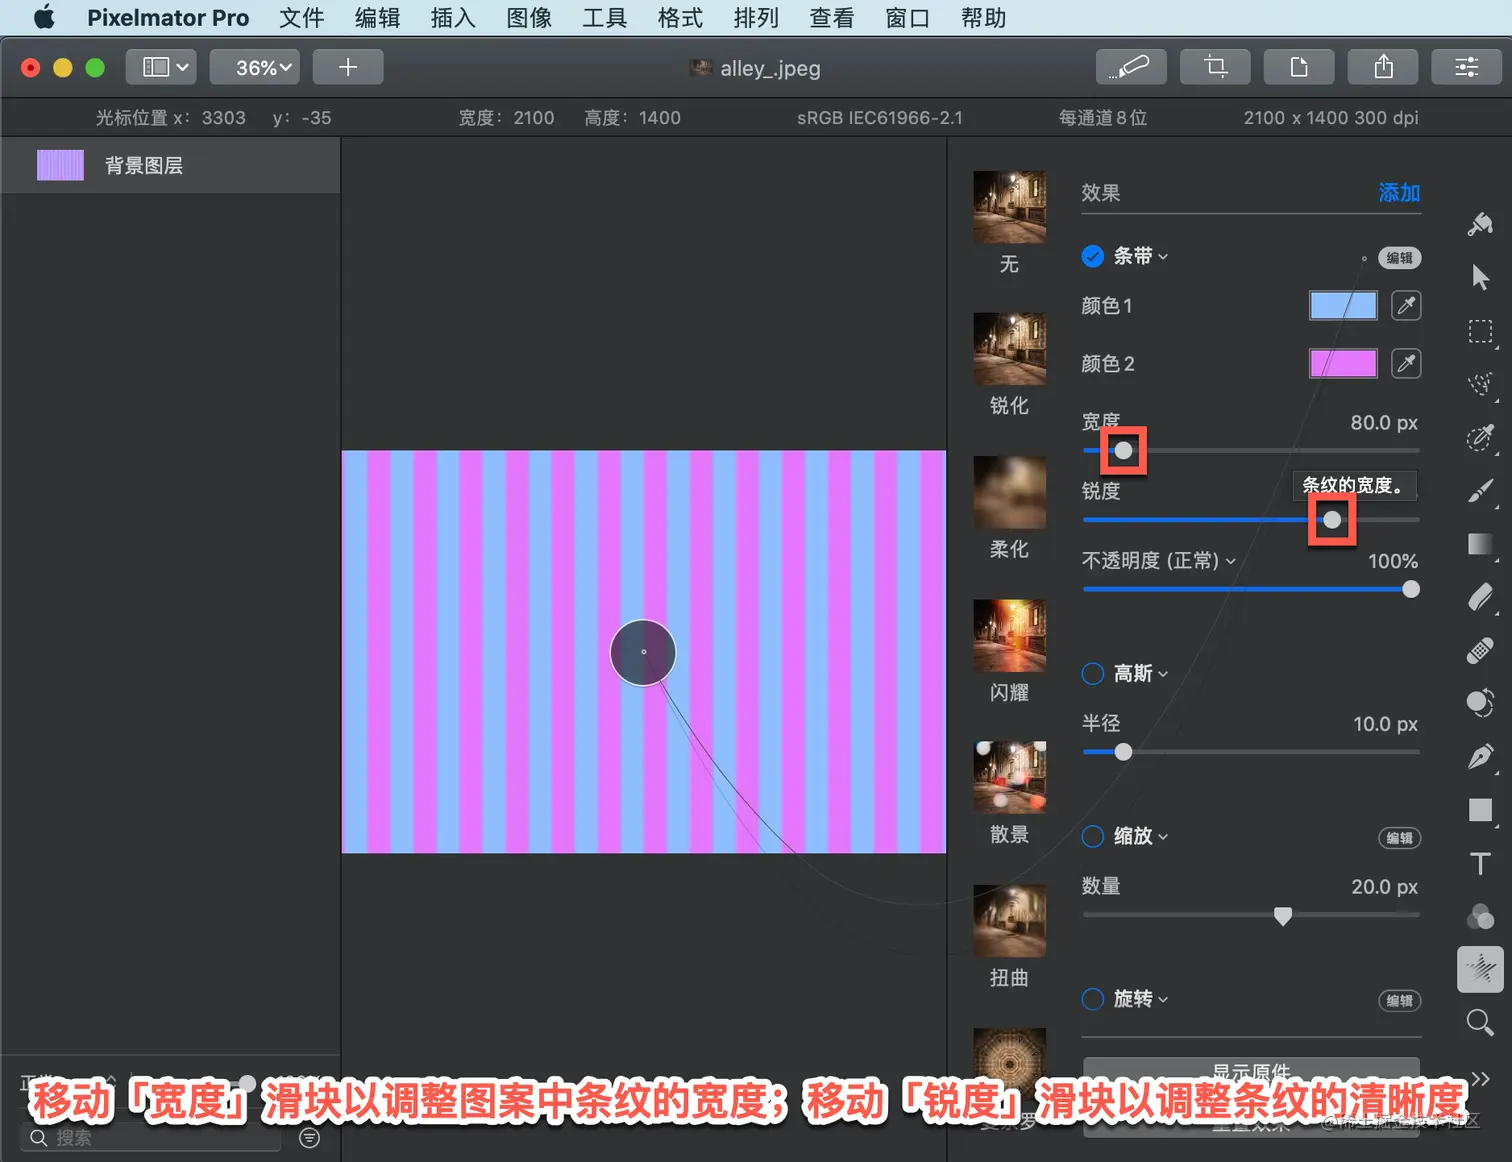Select the 柔化 effect preset thumbnail

click(1010, 493)
